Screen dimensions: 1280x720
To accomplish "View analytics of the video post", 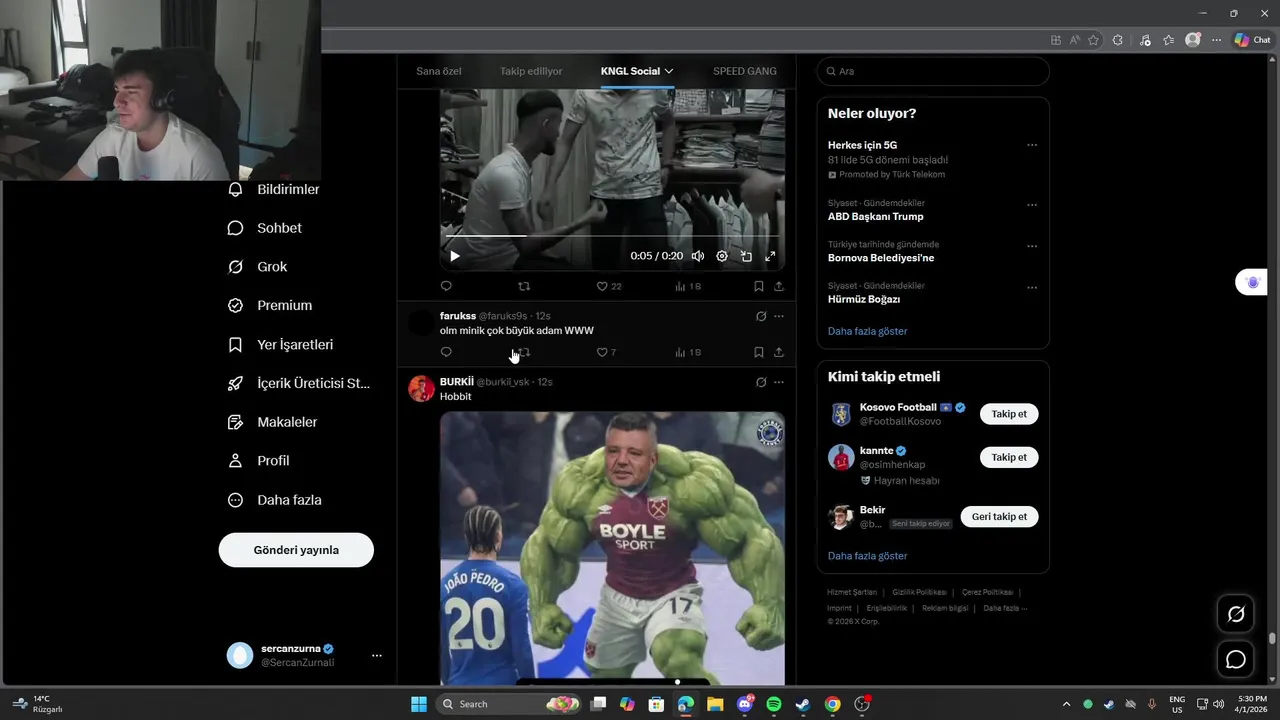I will click(688, 286).
